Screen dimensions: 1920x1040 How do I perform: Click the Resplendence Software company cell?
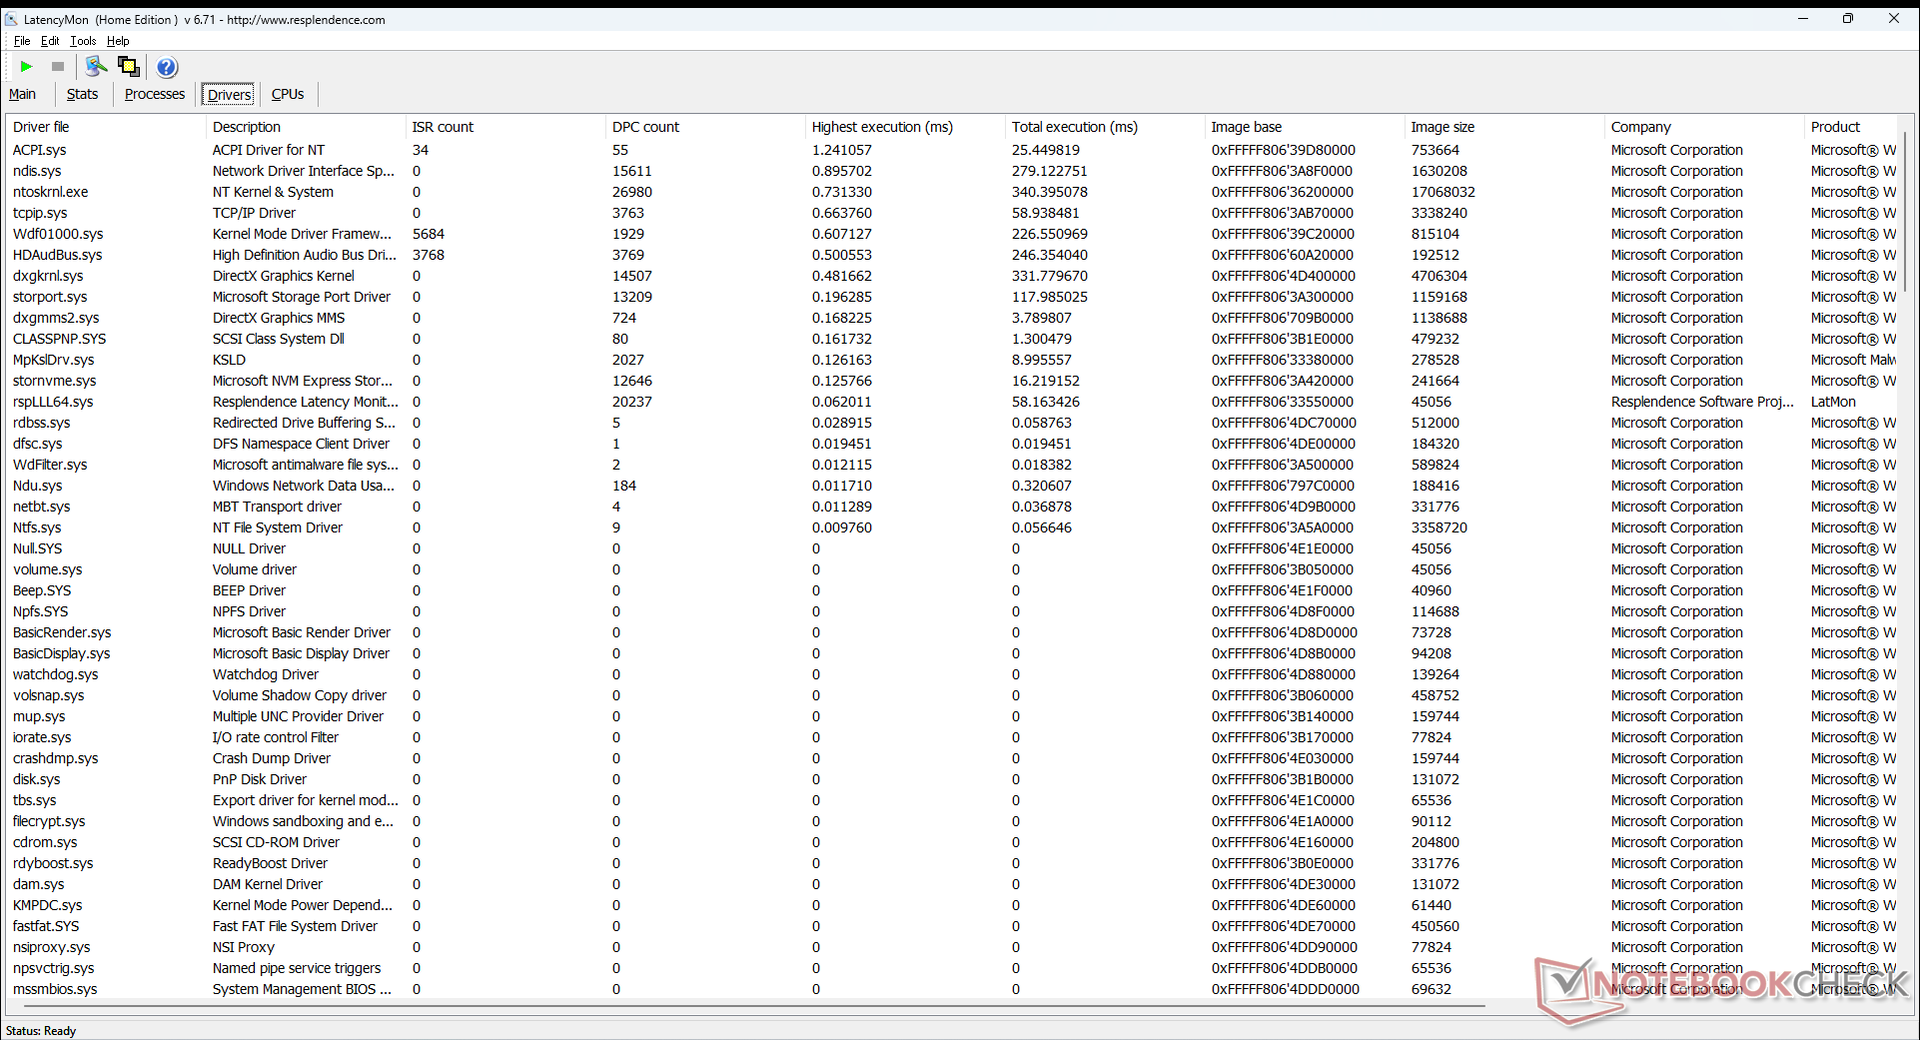(x=1703, y=402)
